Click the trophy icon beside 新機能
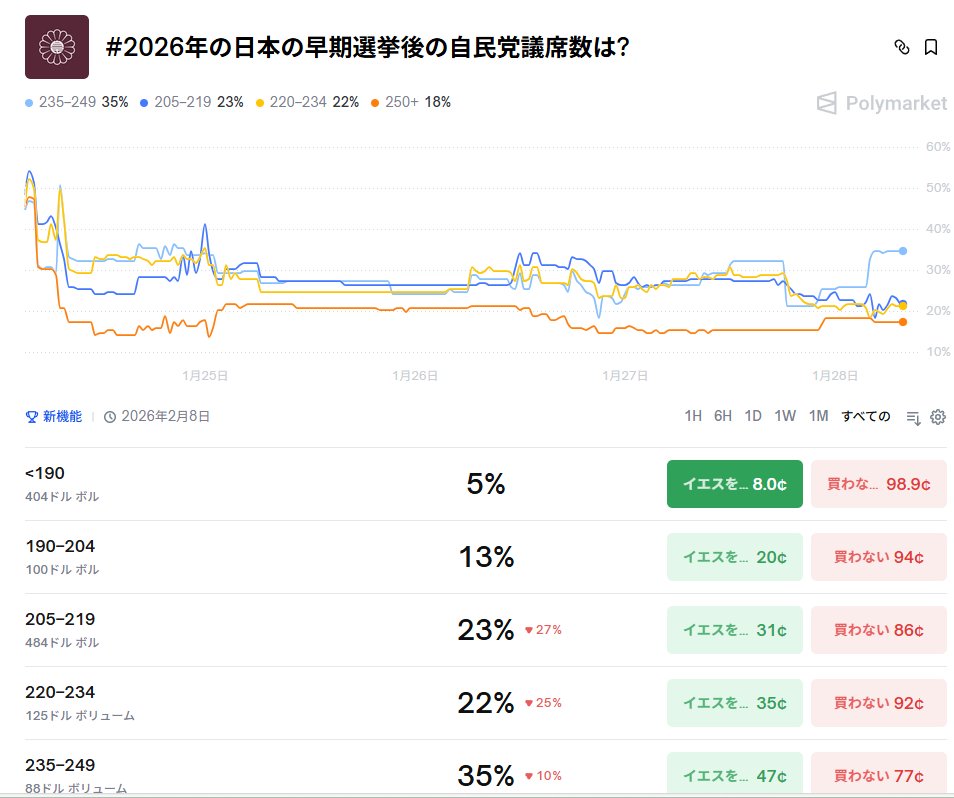This screenshot has width=954, height=798. [30, 417]
